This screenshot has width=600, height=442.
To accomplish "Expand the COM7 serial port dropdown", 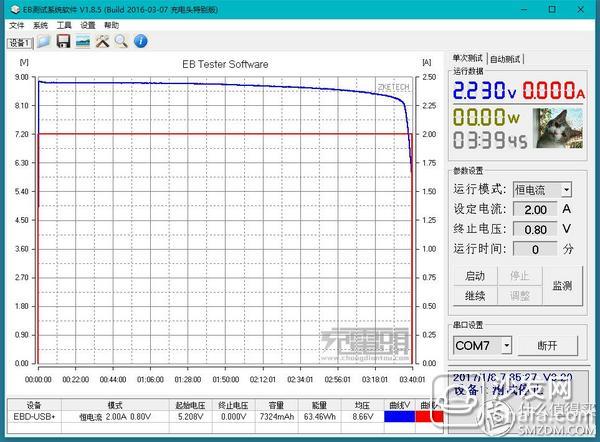I will click(506, 346).
